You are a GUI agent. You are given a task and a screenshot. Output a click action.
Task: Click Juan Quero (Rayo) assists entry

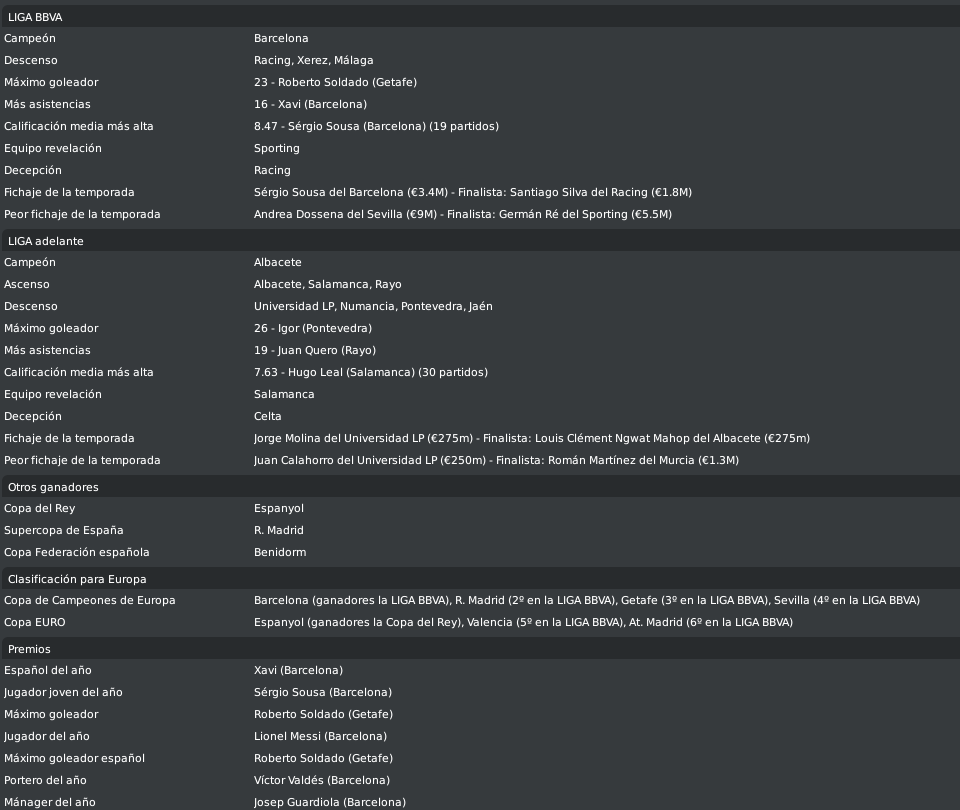pyautogui.click(x=315, y=350)
